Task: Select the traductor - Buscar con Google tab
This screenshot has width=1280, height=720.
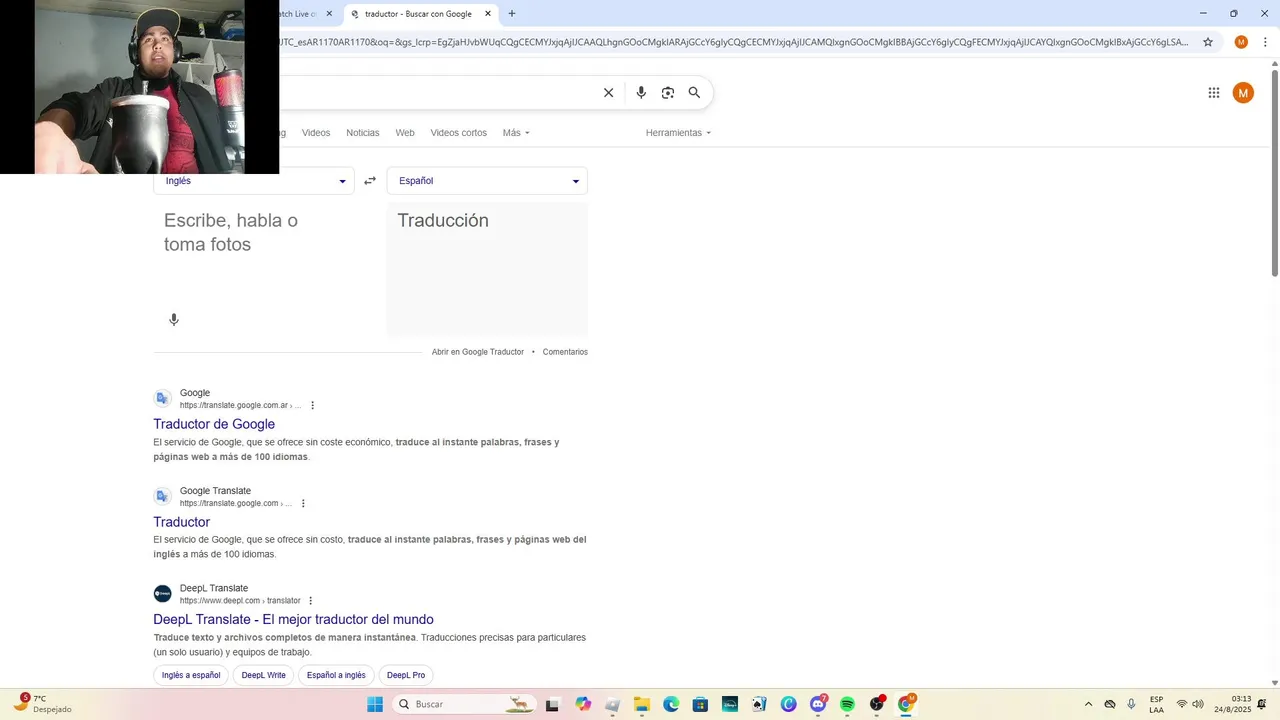Action: click(x=420, y=14)
